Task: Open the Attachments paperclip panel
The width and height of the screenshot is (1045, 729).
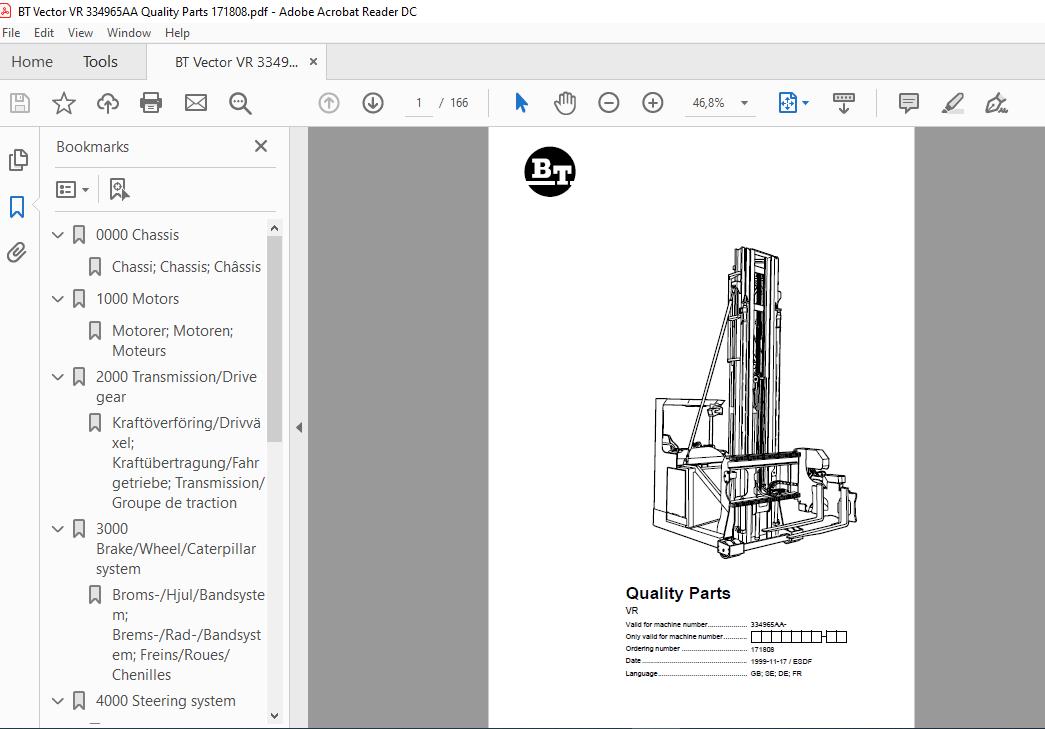Action: [17, 253]
